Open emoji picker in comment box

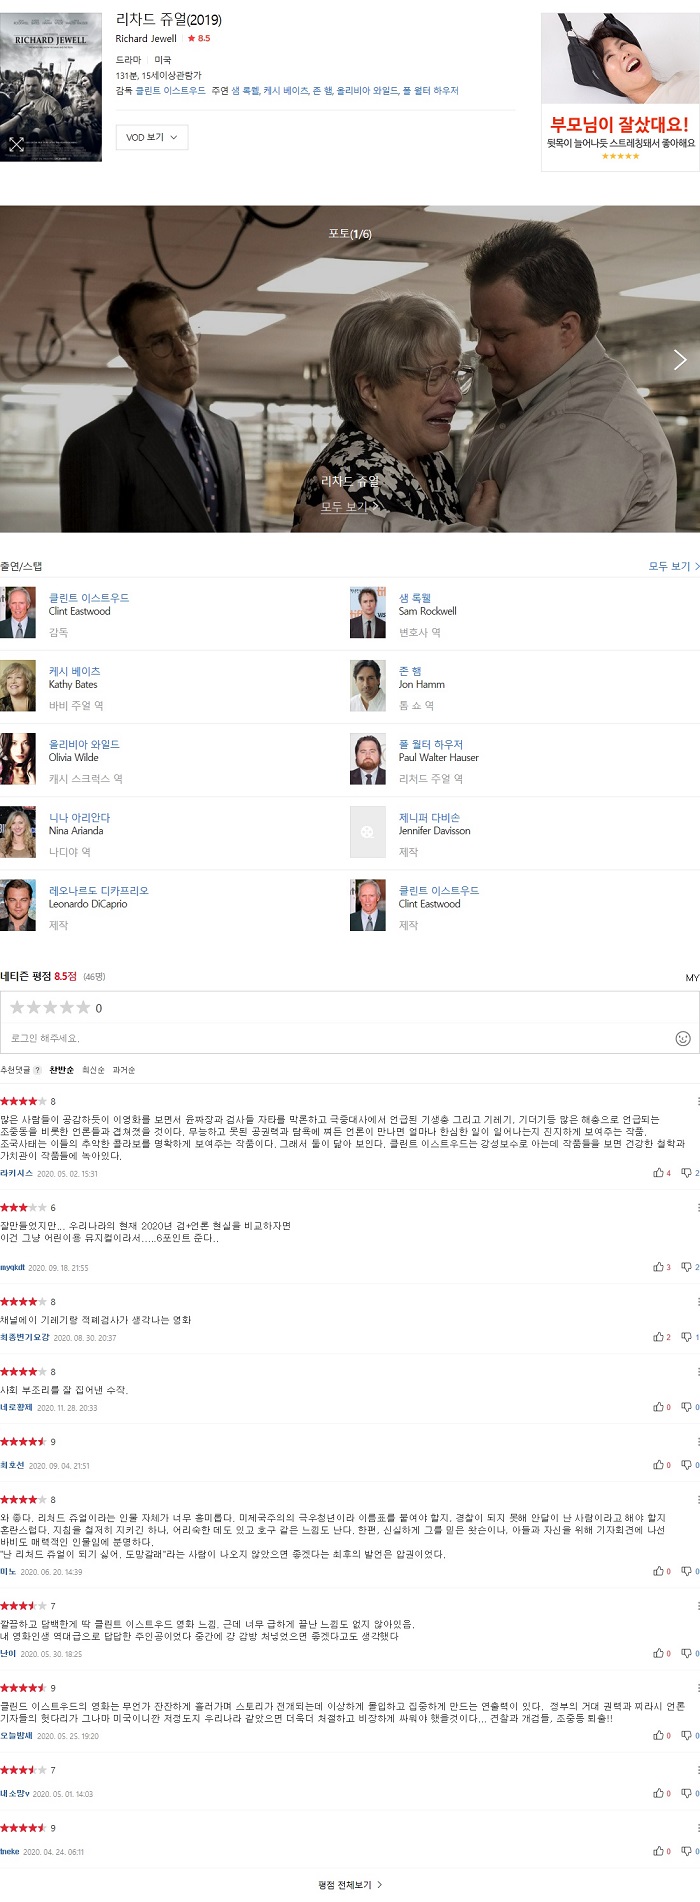click(683, 1038)
